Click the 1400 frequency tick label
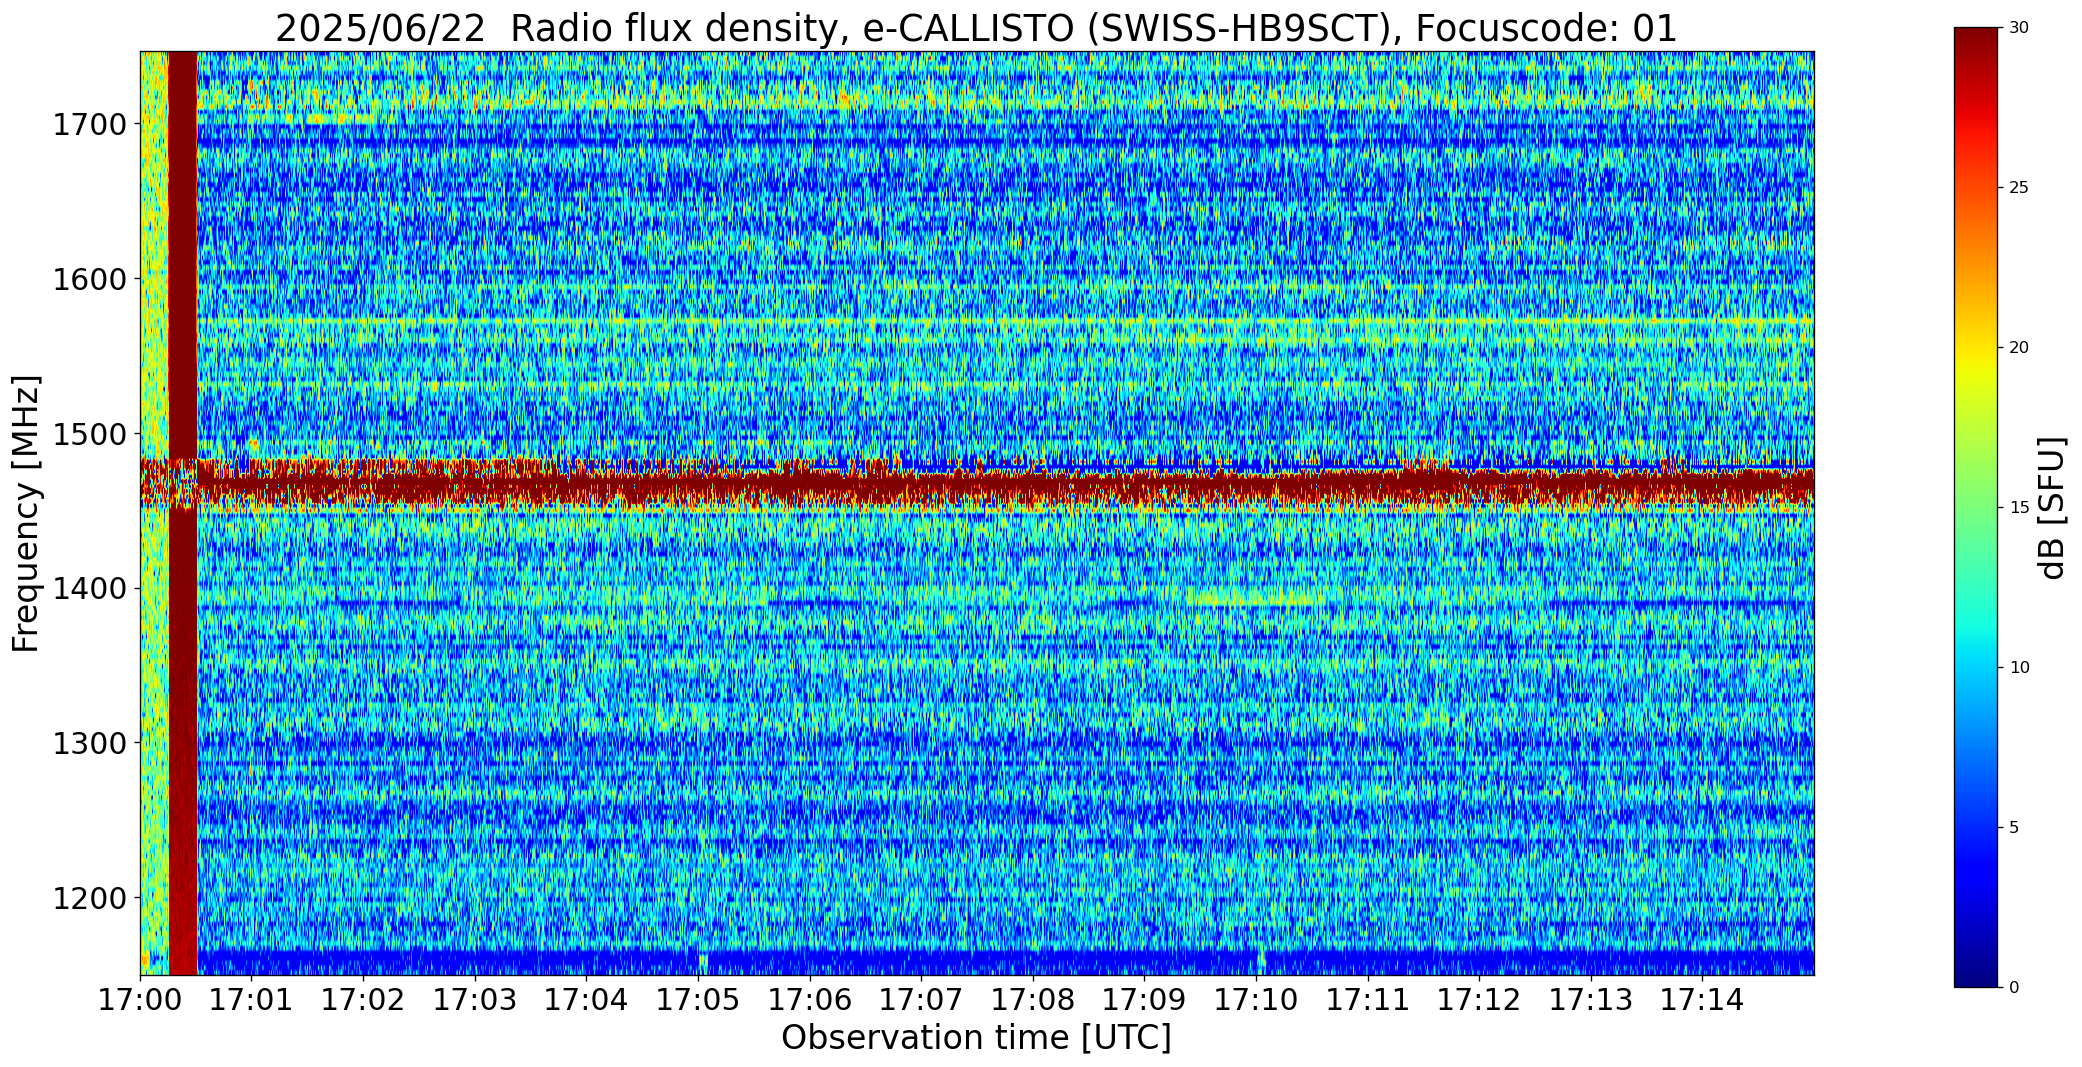2082x1067 pixels. 89,589
